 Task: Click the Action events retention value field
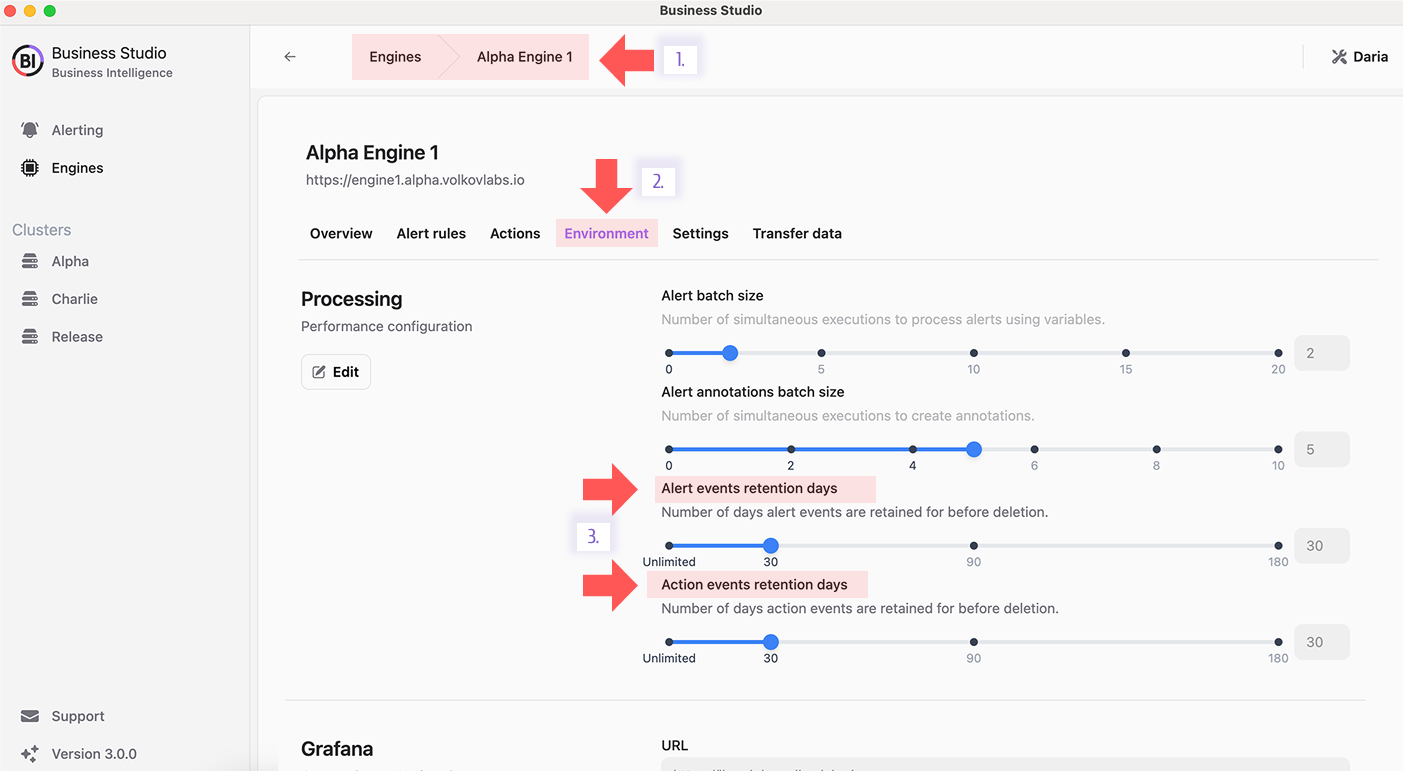tap(1322, 642)
